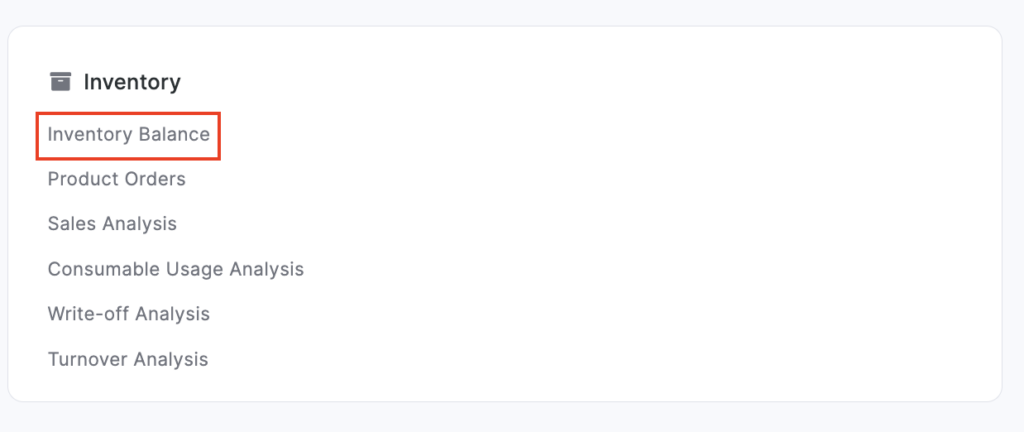Open the Product Orders report
The image size is (1024, 432).
[116, 180]
